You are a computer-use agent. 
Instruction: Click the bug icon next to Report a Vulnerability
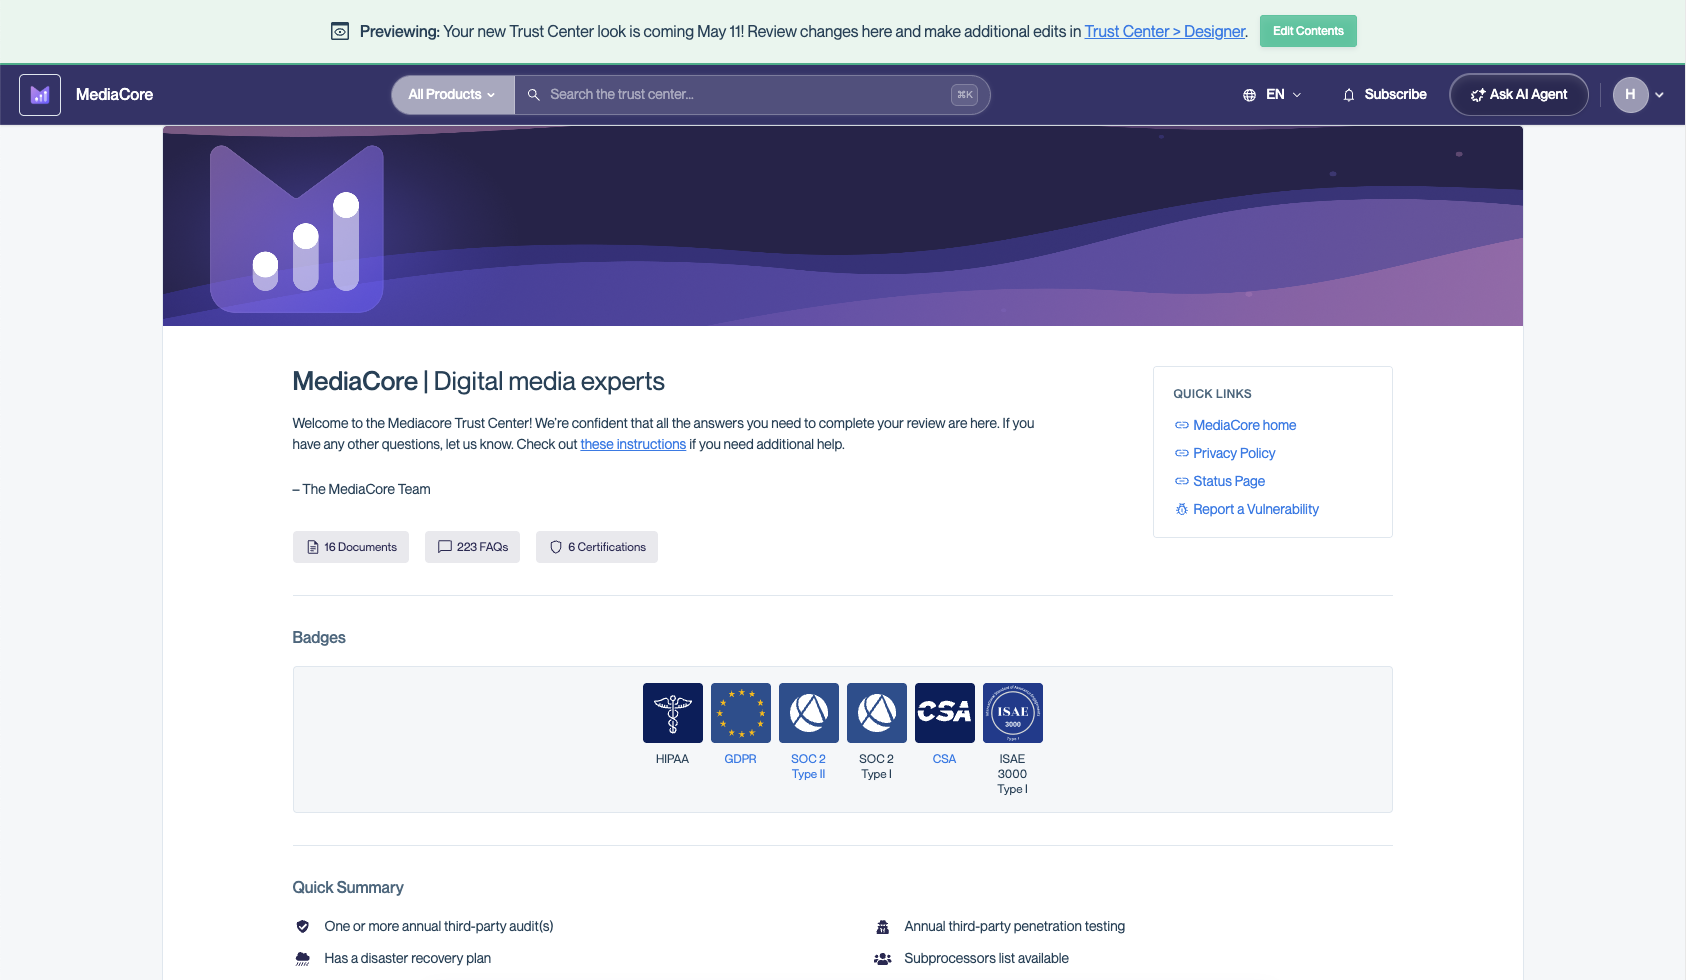tap(1182, 509)
